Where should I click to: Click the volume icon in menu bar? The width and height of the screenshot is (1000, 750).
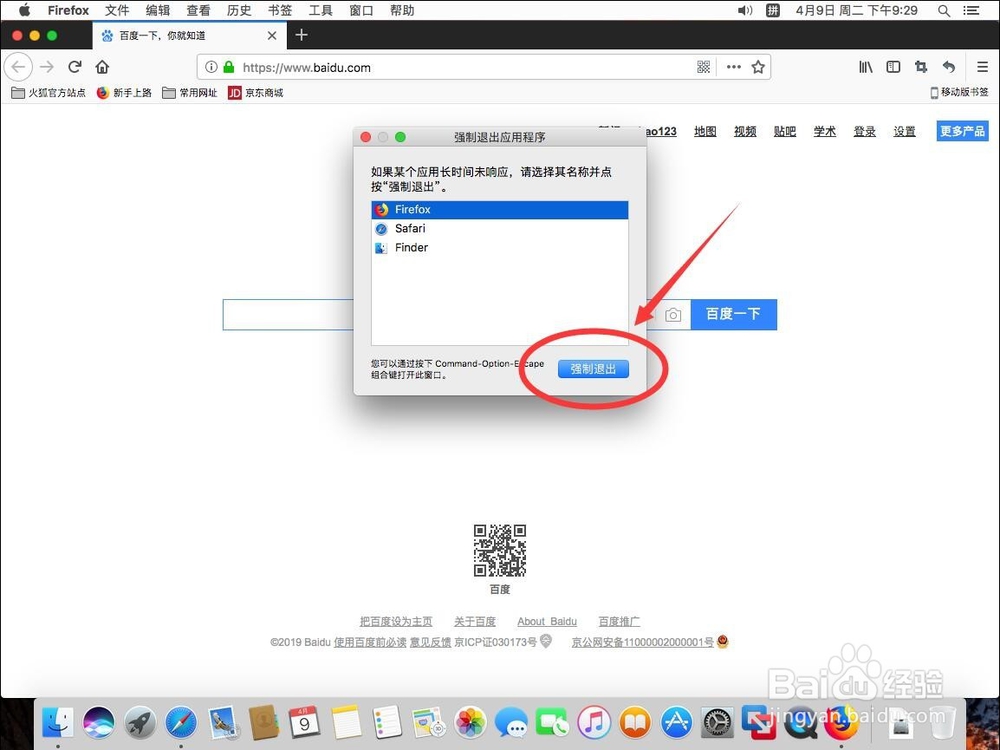[745, 10]
